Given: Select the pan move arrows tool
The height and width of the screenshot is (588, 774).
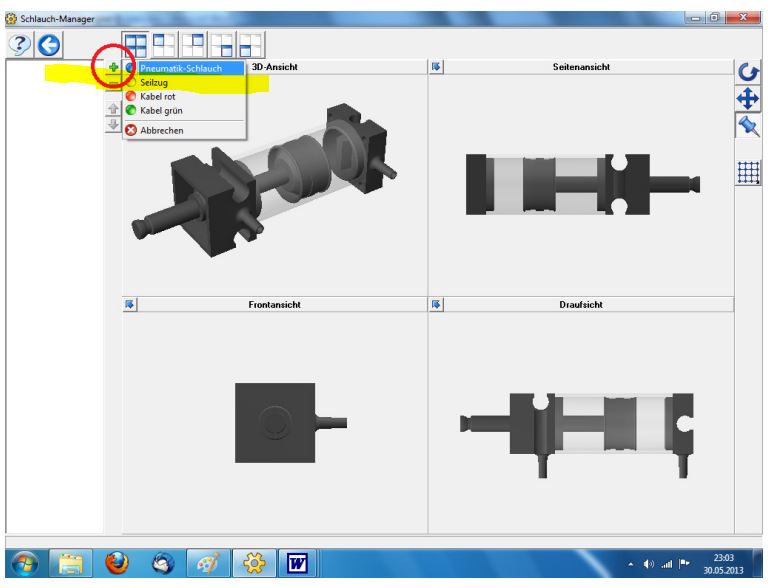Looking at the screenshot, I should point(745,98).
